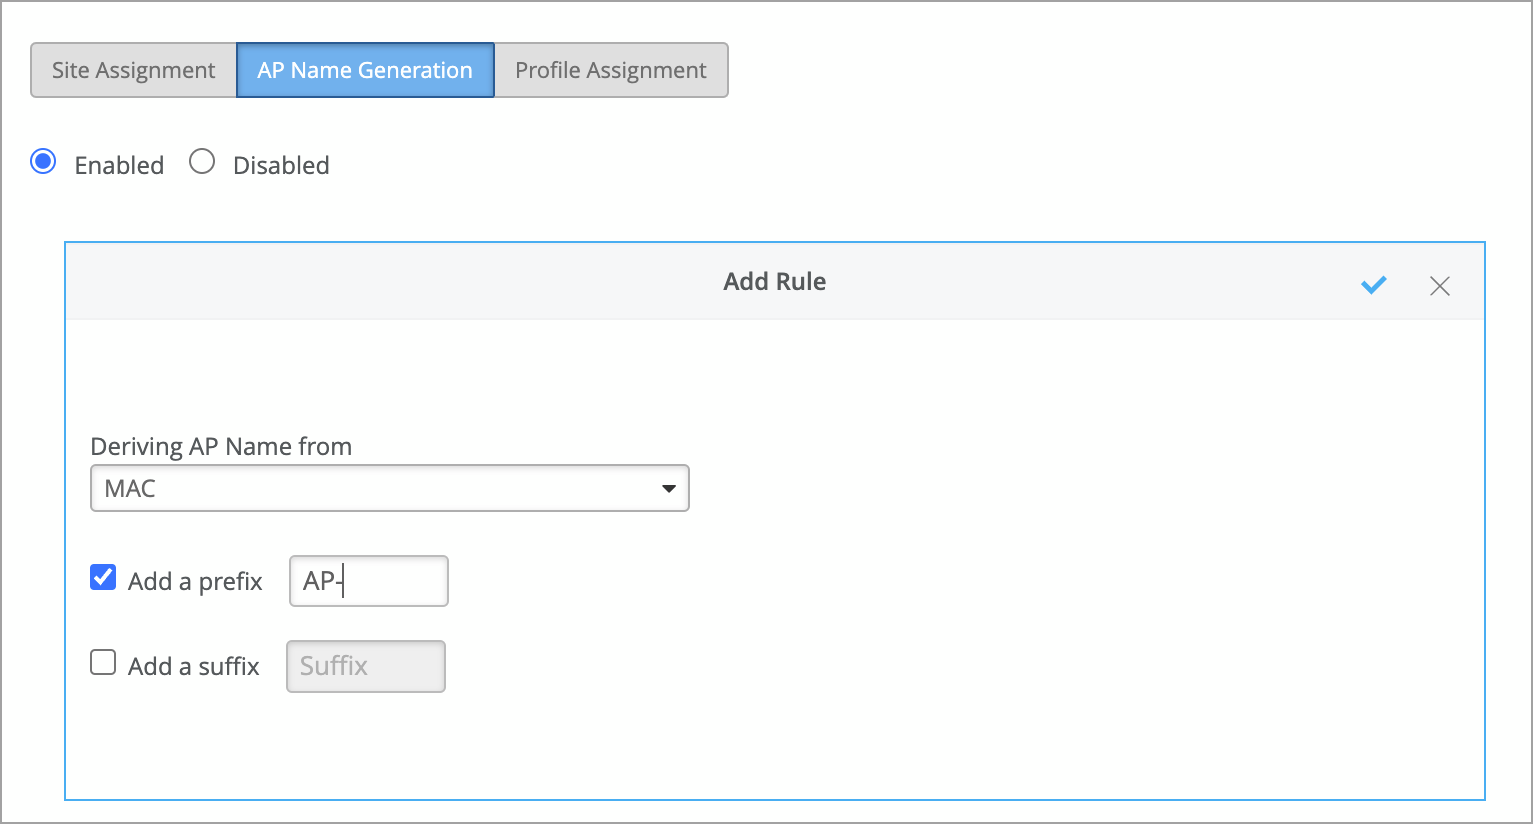Viewport: 1533px width, 824px height.
Task: Choose the Disabled radio button
Action: point(202,162)
